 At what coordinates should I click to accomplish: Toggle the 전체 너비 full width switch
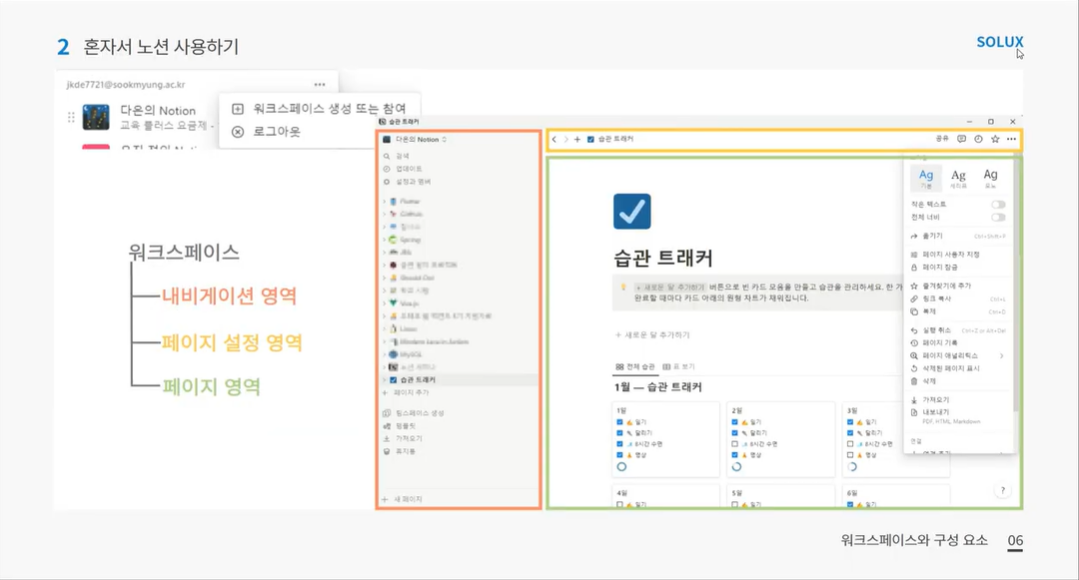(x=998, y=217)
